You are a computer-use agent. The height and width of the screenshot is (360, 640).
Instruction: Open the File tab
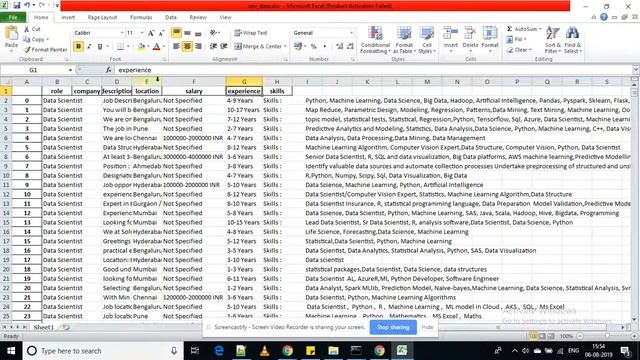13,17
